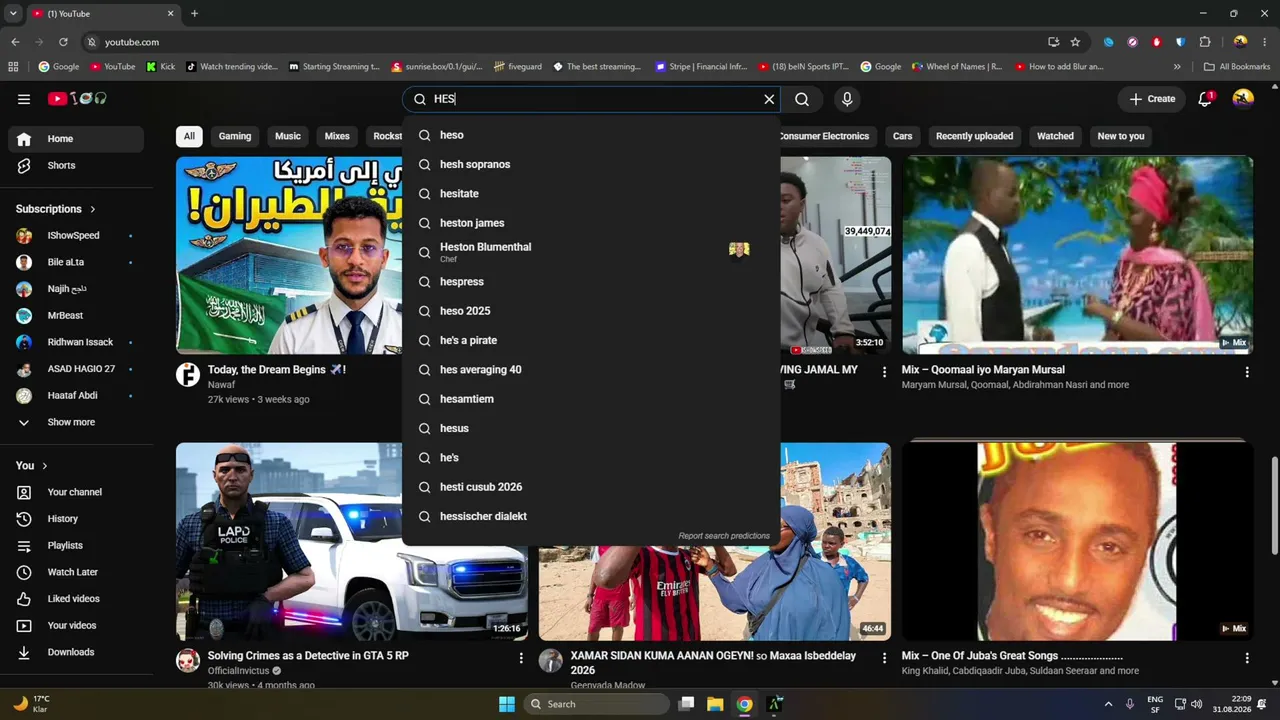Image resolution: width=1280 pixels, height=720 pixels.
Task: Open Playlists in the sidebar
Action: 76,545
